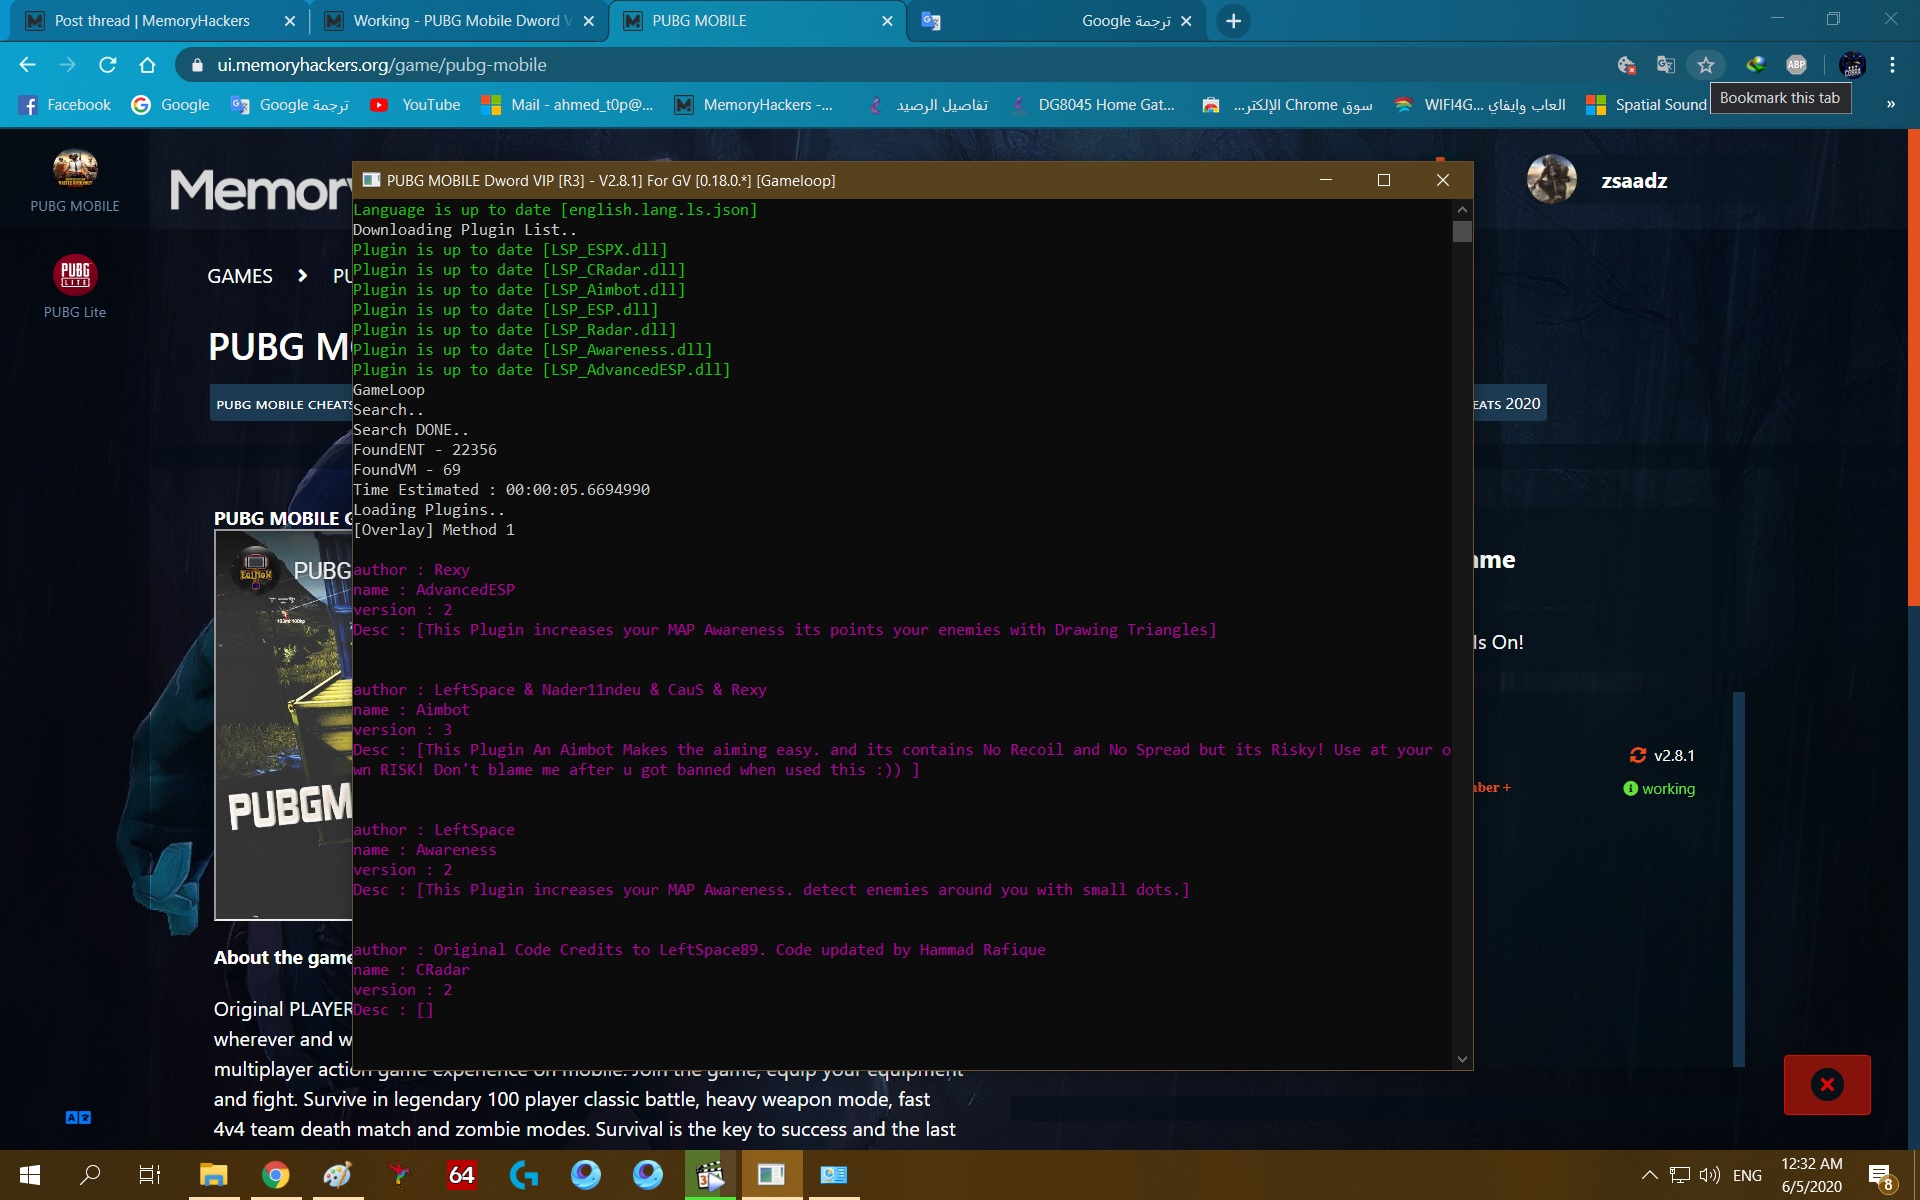Open Windows taskbar search
Image resolution: width=1920 pixels, height=1200 pixels.
(x=90, y=1175)
